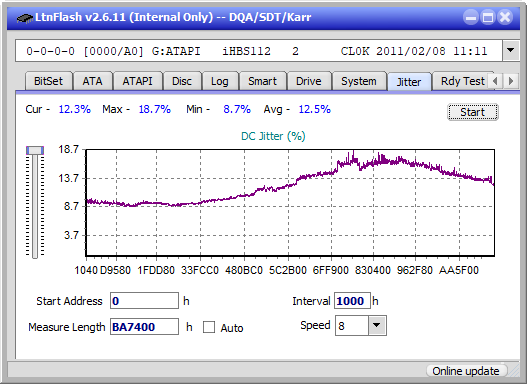Open the Disc tab

(182, 81)
